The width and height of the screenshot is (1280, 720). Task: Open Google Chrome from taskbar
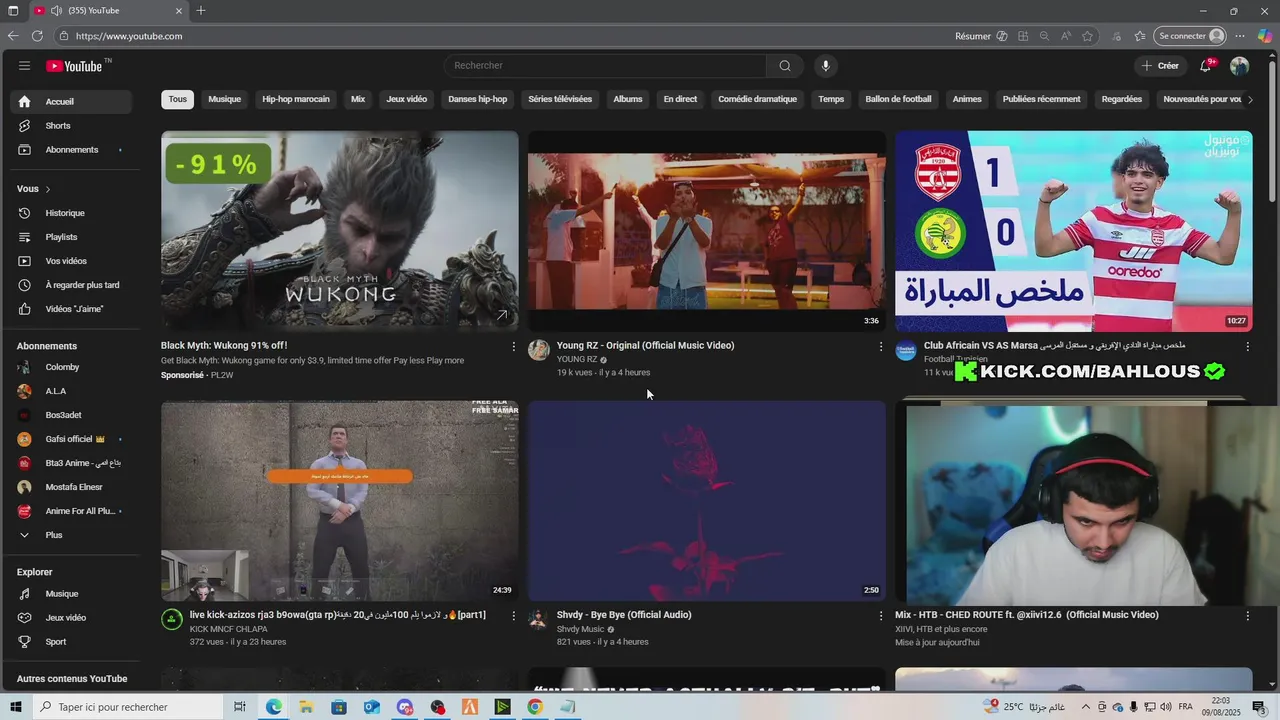tap(535, 707)
